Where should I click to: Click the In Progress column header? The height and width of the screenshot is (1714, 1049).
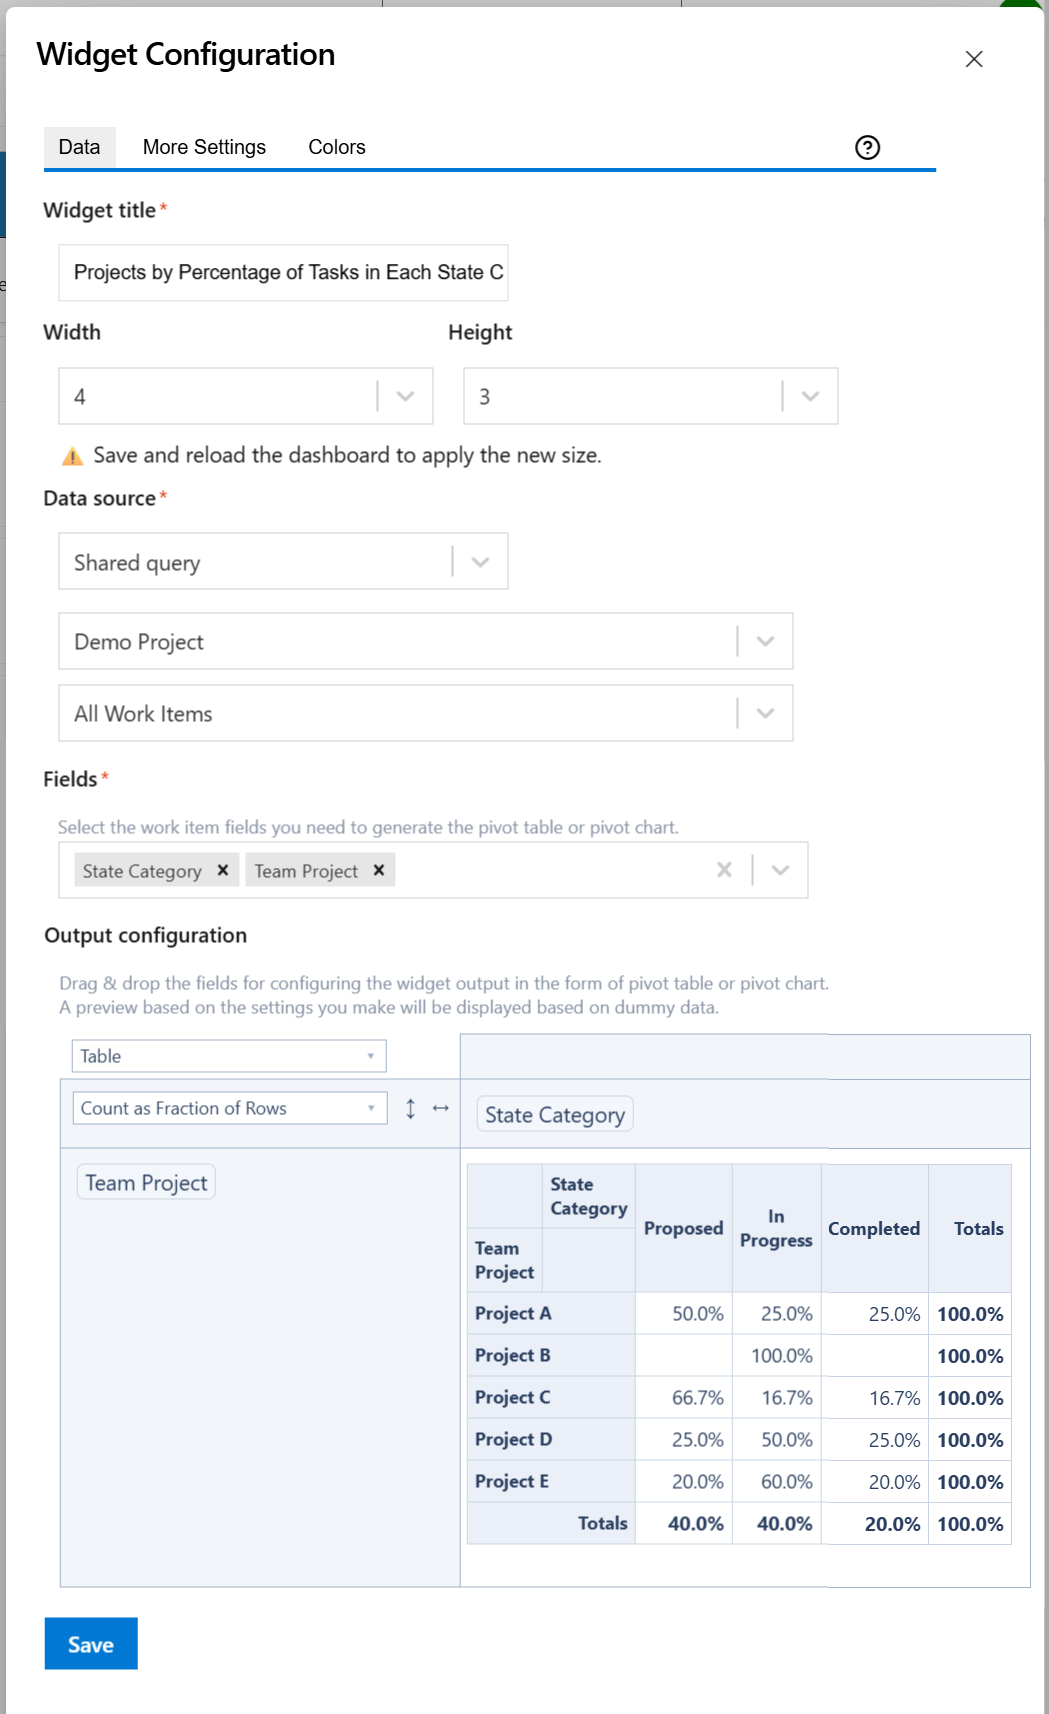point(776,1228)
